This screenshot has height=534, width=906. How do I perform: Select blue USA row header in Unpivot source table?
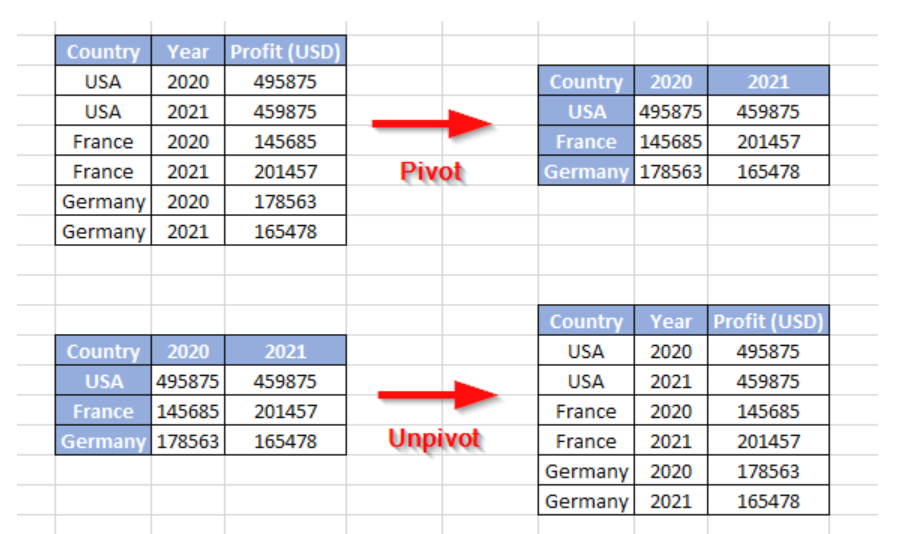pyautogui.click(x=103, y=381)
